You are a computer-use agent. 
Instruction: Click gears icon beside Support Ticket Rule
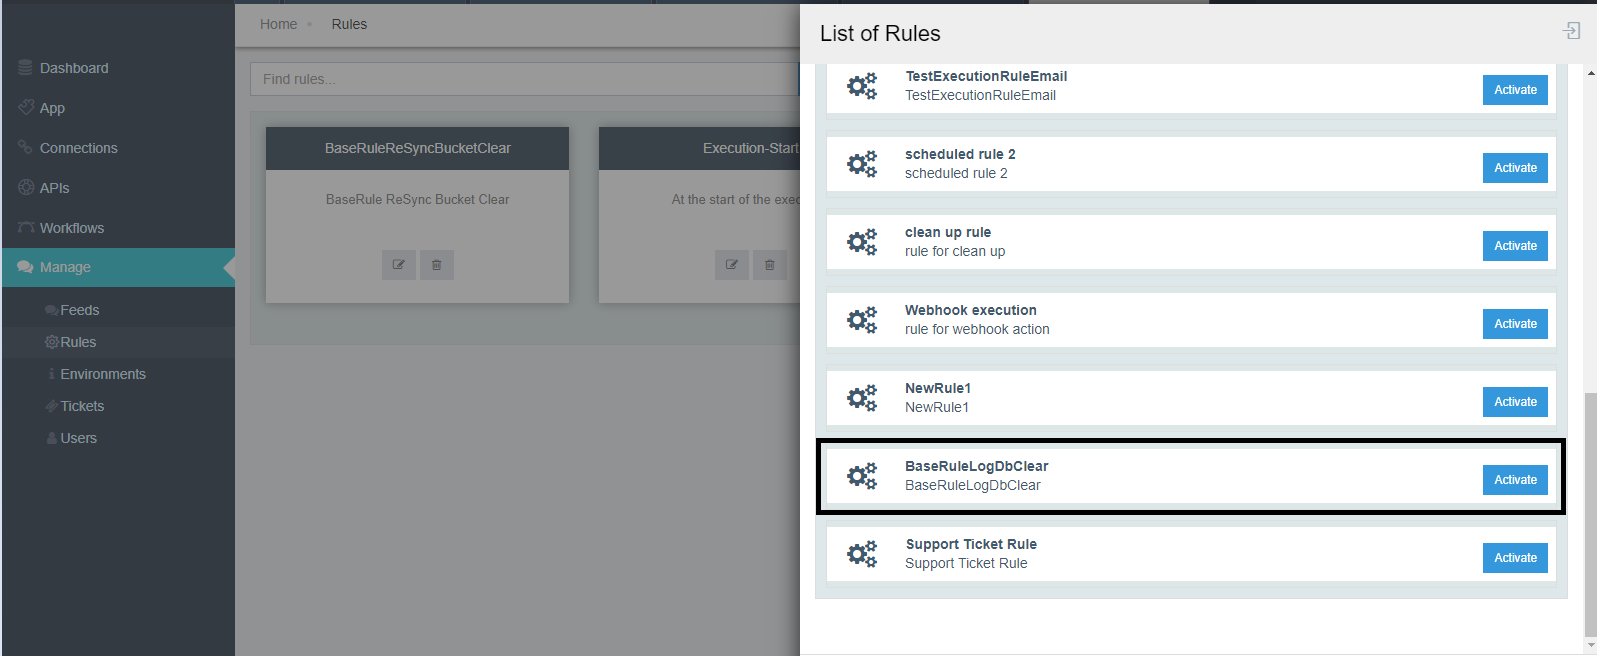coord(861,554)
